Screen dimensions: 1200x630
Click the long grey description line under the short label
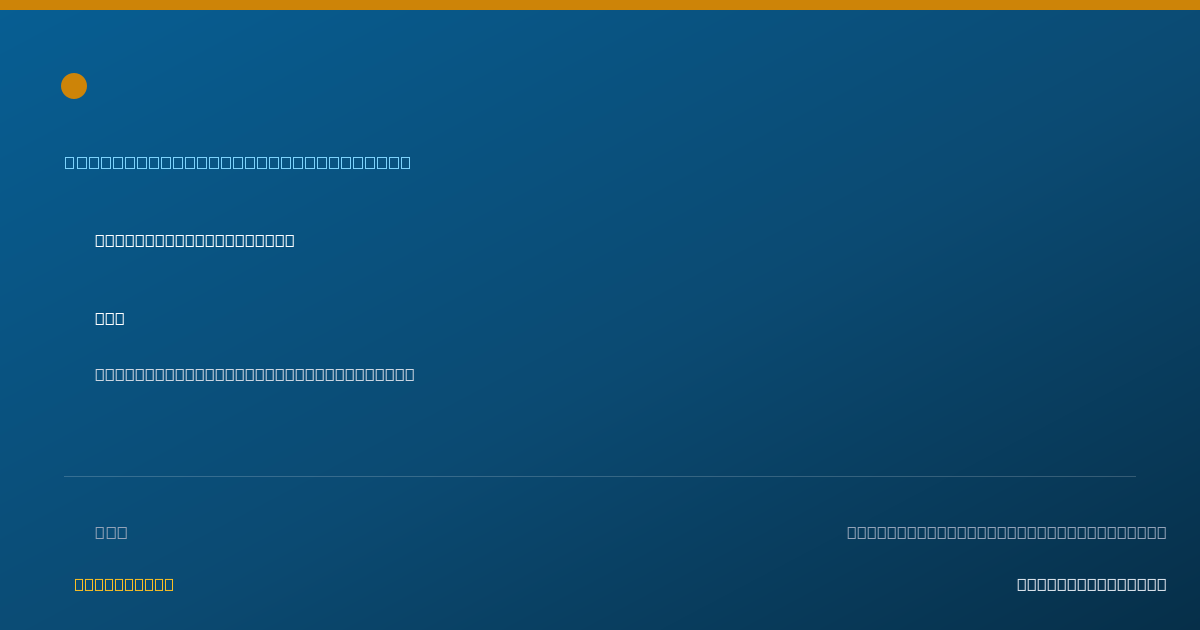tap(255, 374)
